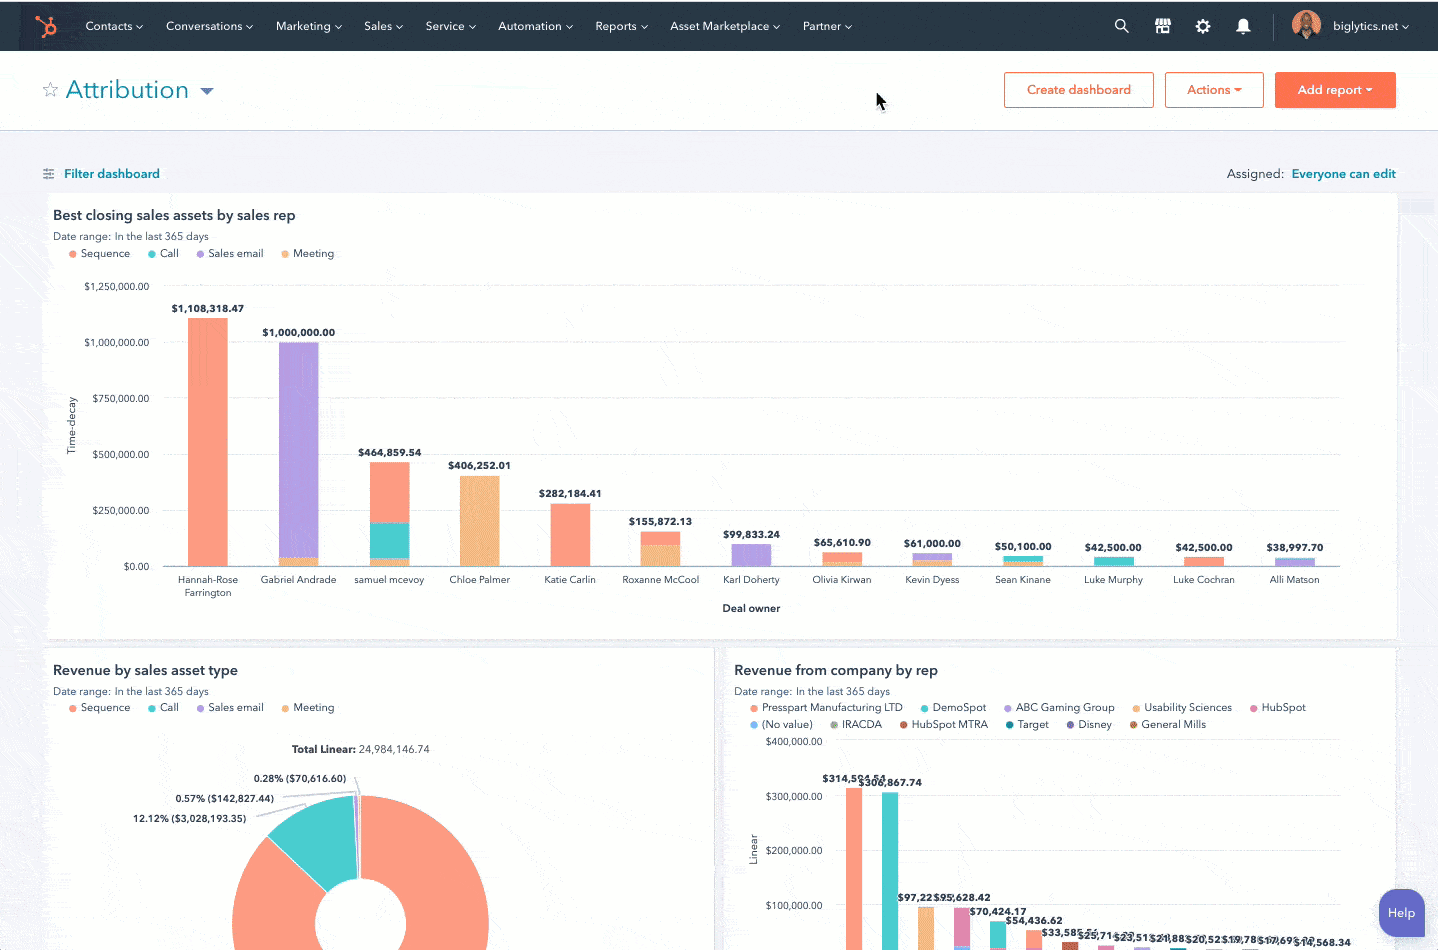Viewport: 1438px width, 950px height.
Task: Toggle Sequence legend in Revenue by sales asset type
Action: 99,708
